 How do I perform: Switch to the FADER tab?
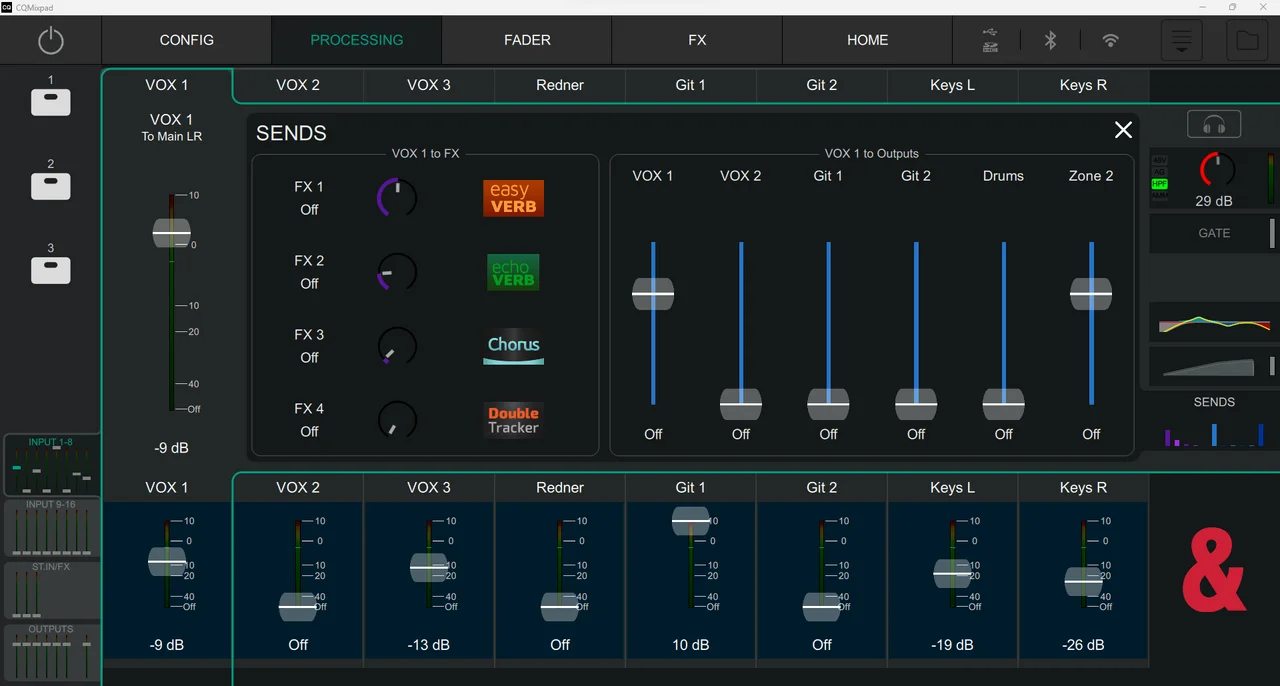527,41
